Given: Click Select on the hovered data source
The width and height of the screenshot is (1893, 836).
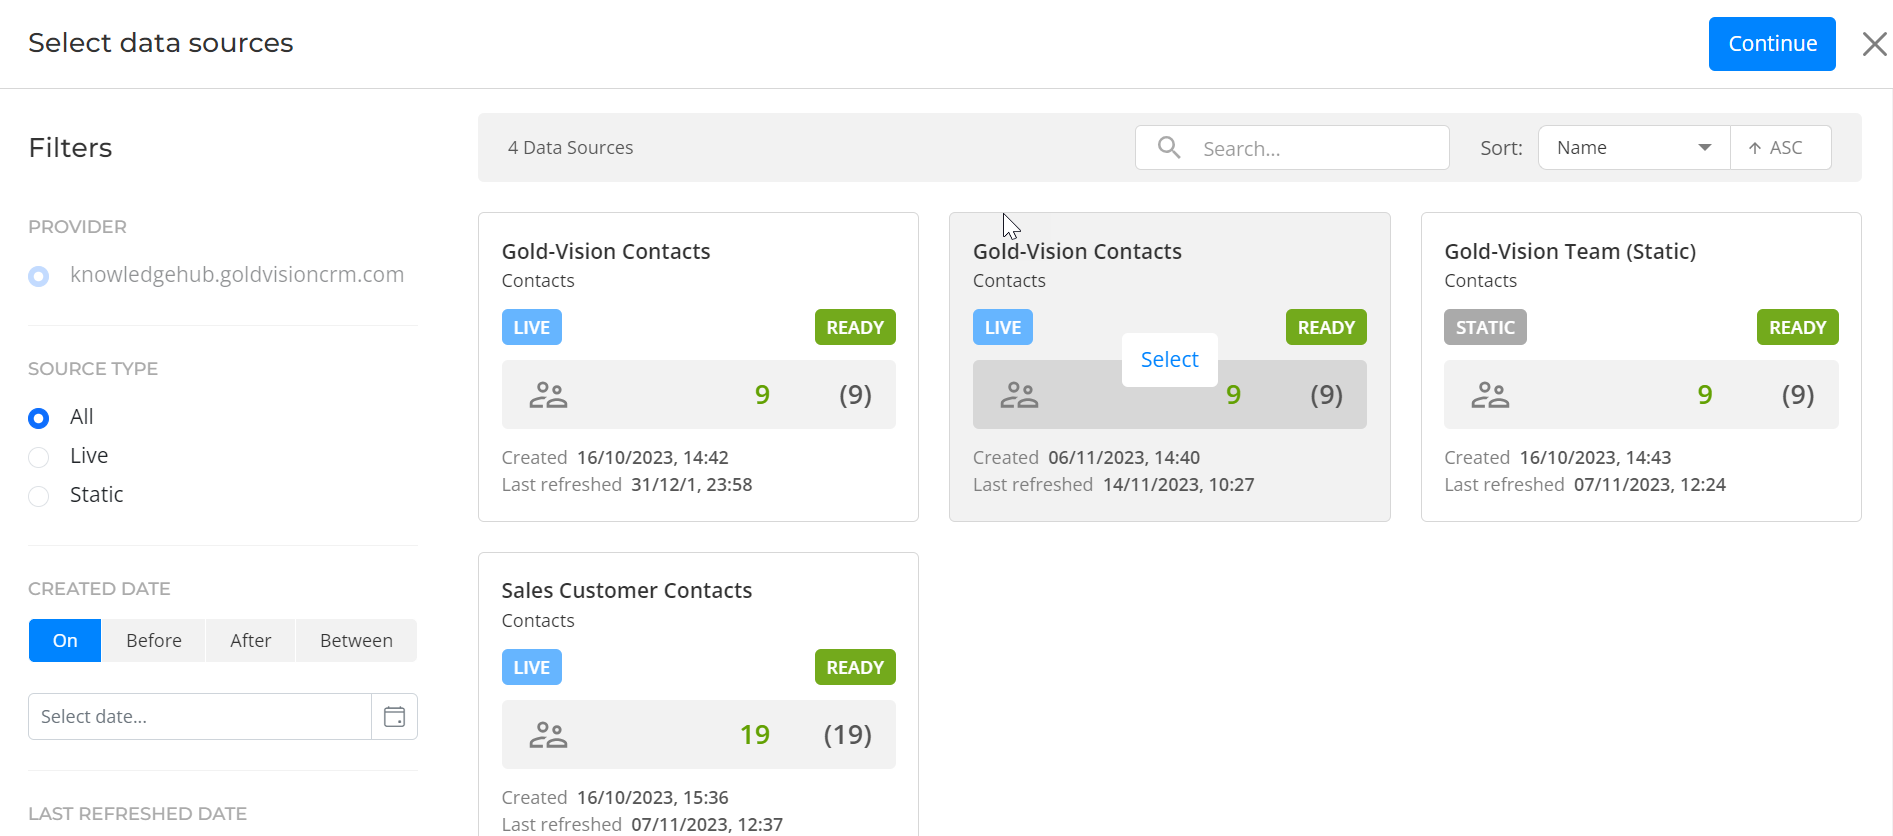Looking at the screenshot, I should point(1169,360).
